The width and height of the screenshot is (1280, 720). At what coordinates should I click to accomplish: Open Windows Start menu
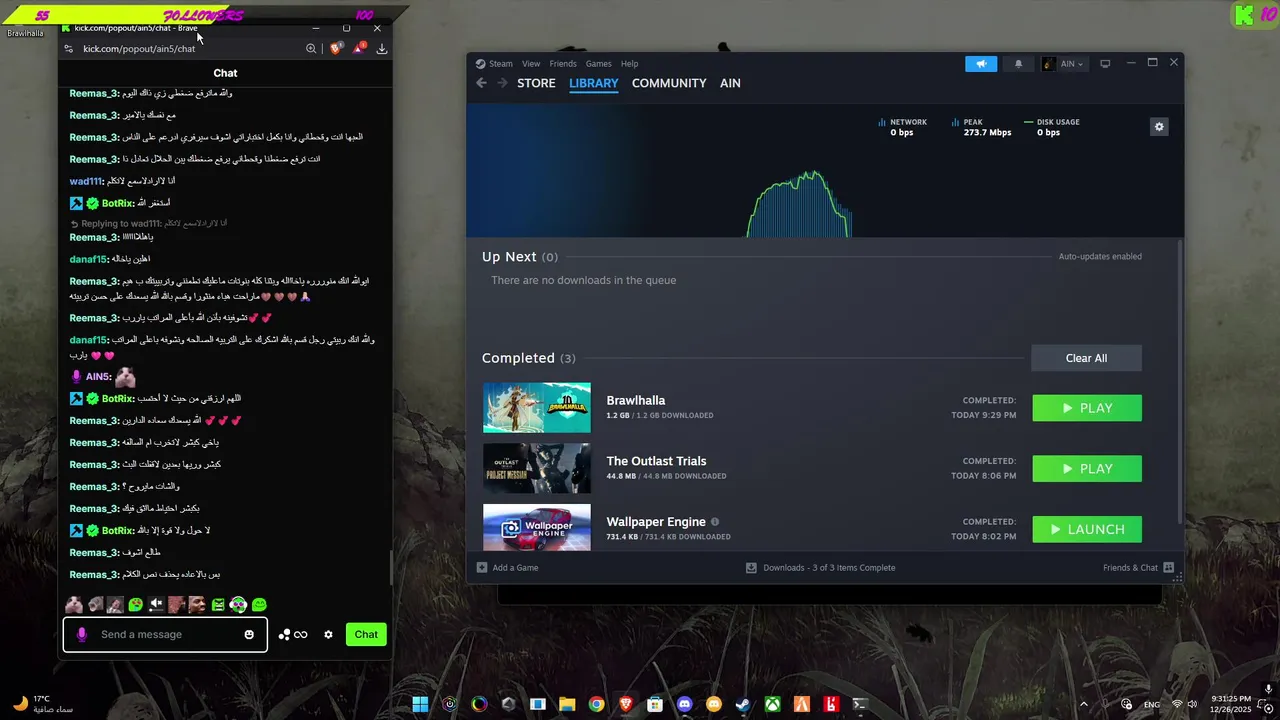(420, 704)
